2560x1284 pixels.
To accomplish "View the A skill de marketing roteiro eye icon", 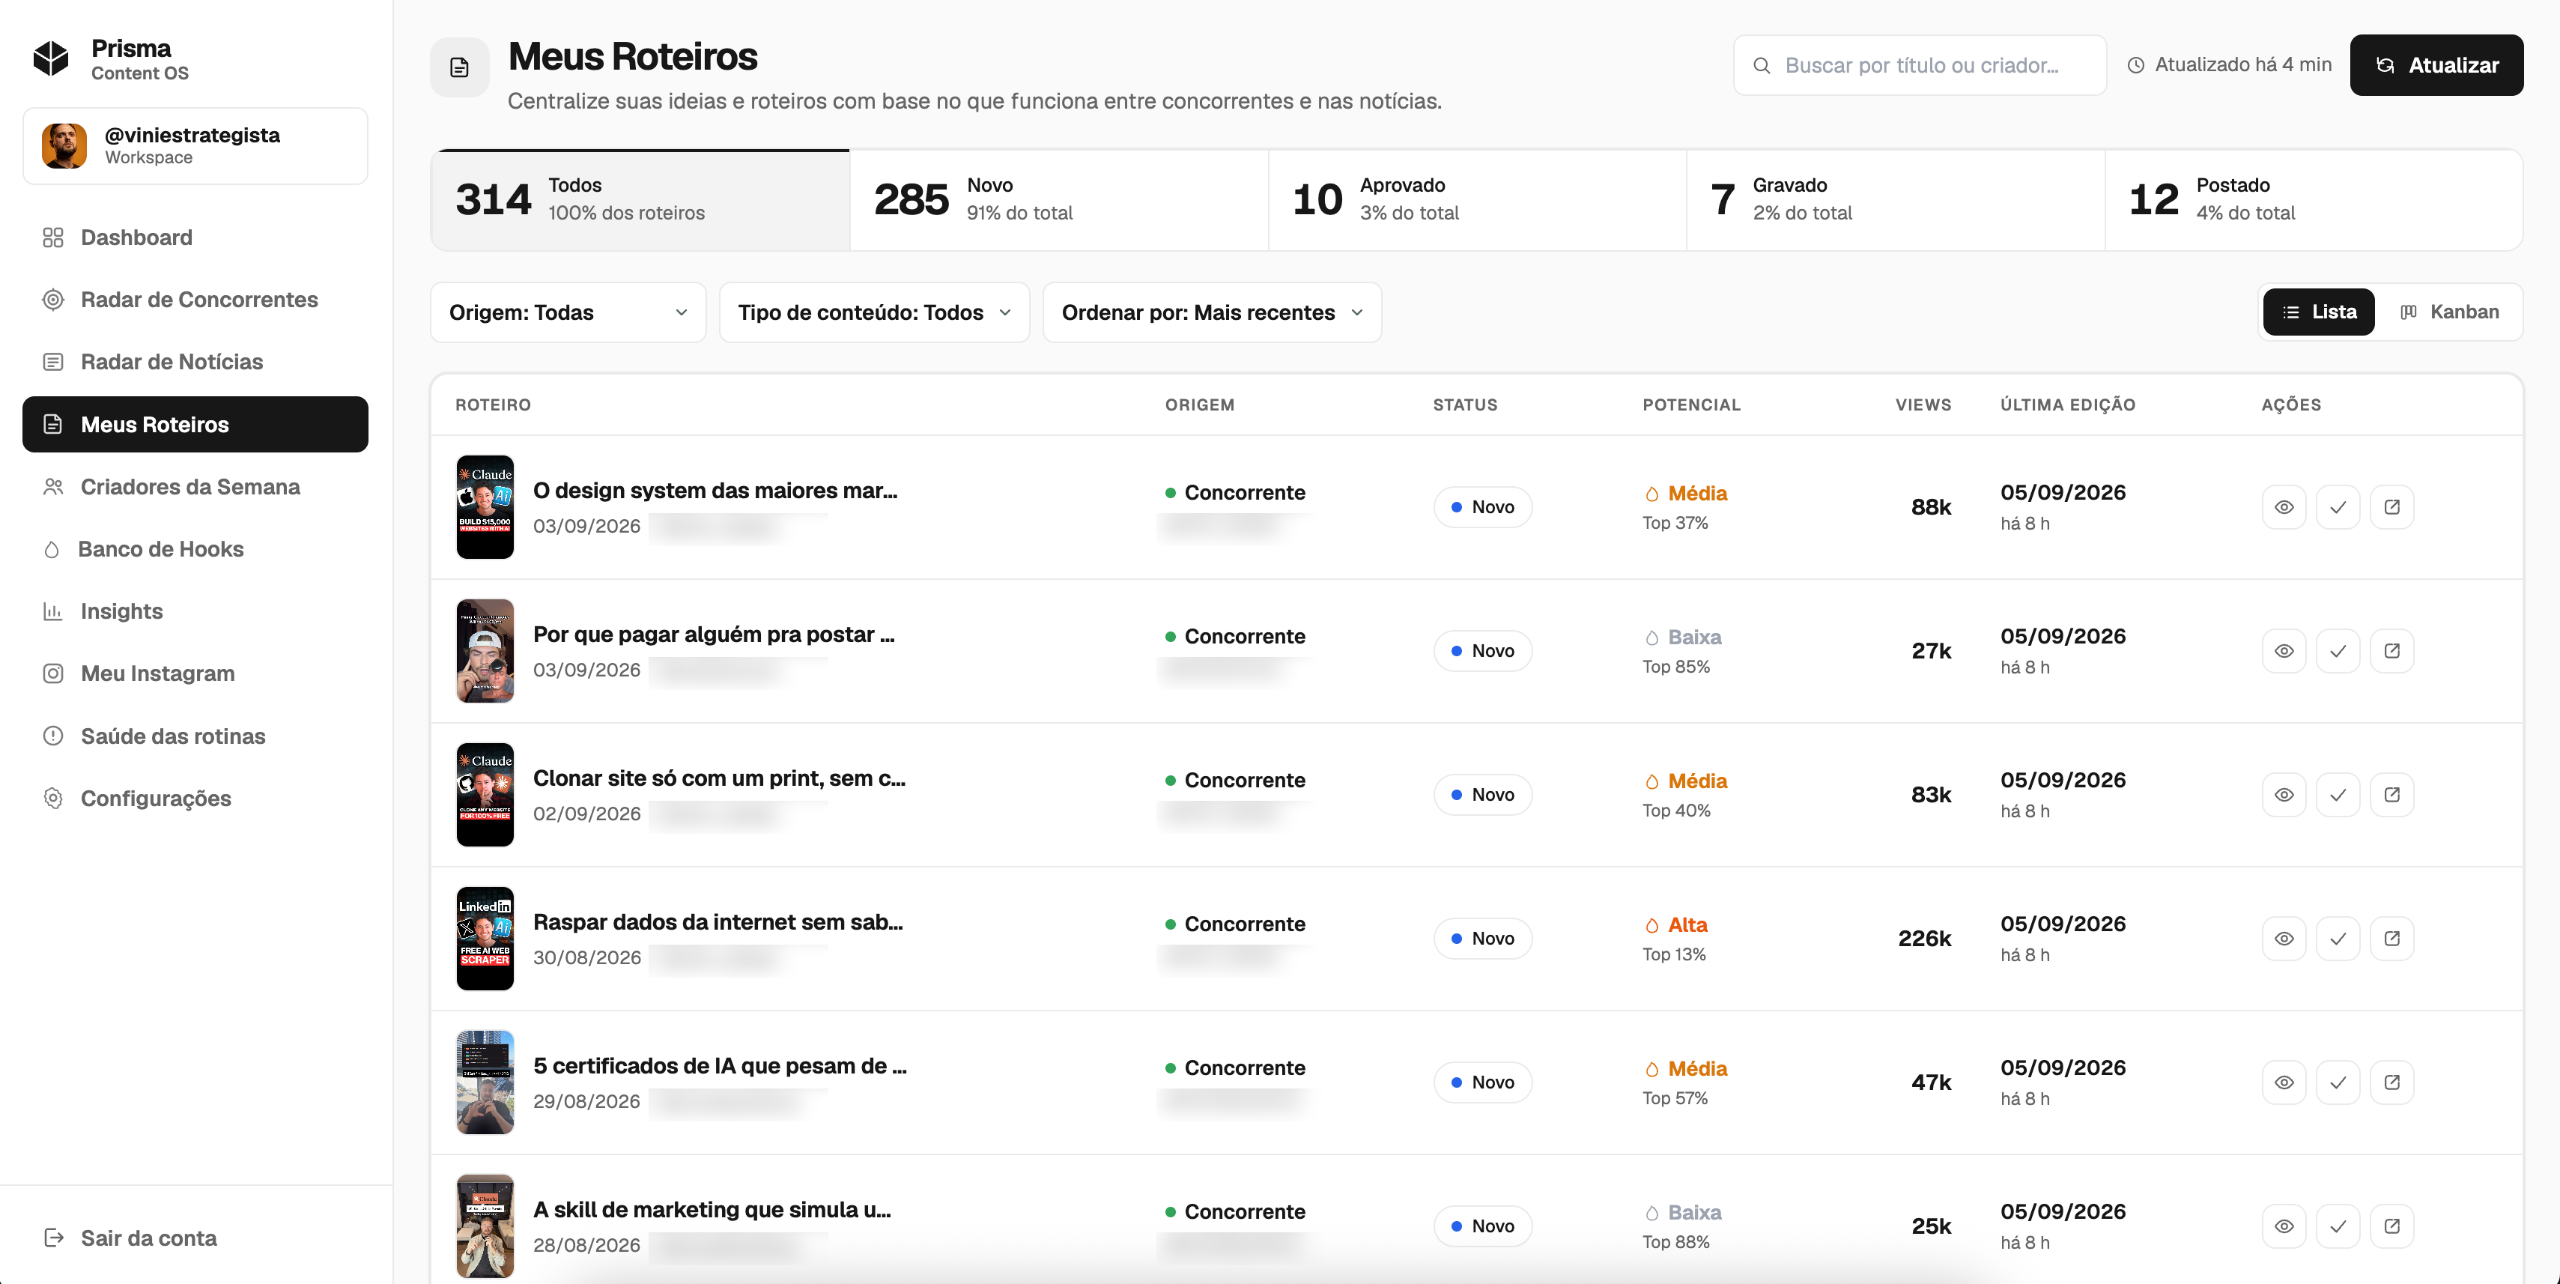I will (2284, 1226).
